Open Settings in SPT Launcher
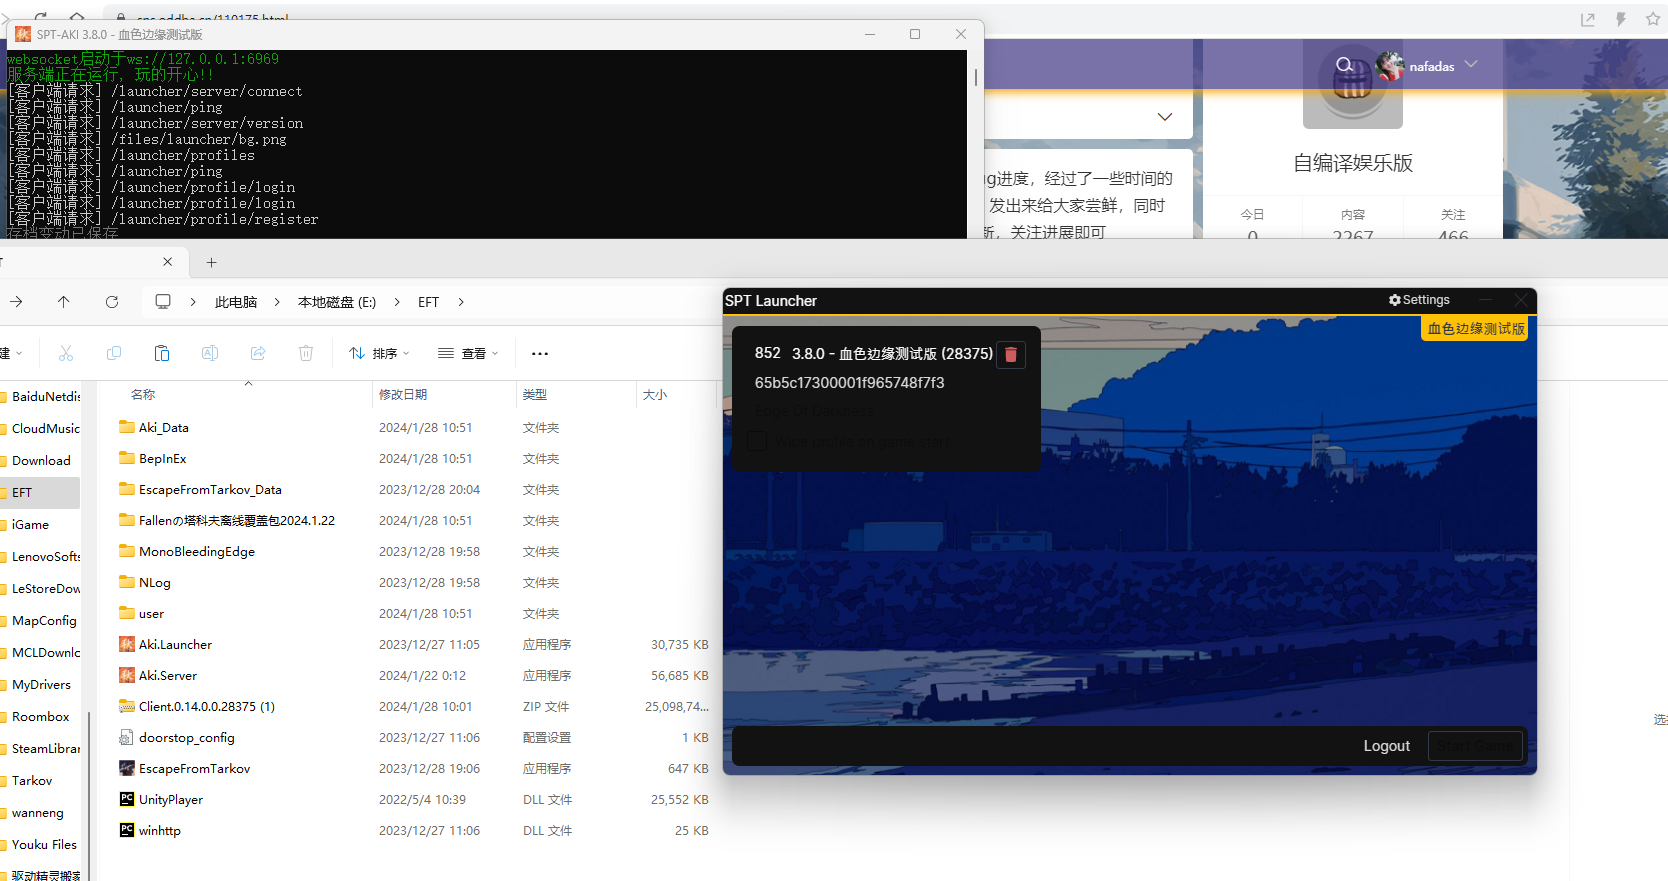The height and width of the screenshot is (881, 1668). click(1419, 300)
